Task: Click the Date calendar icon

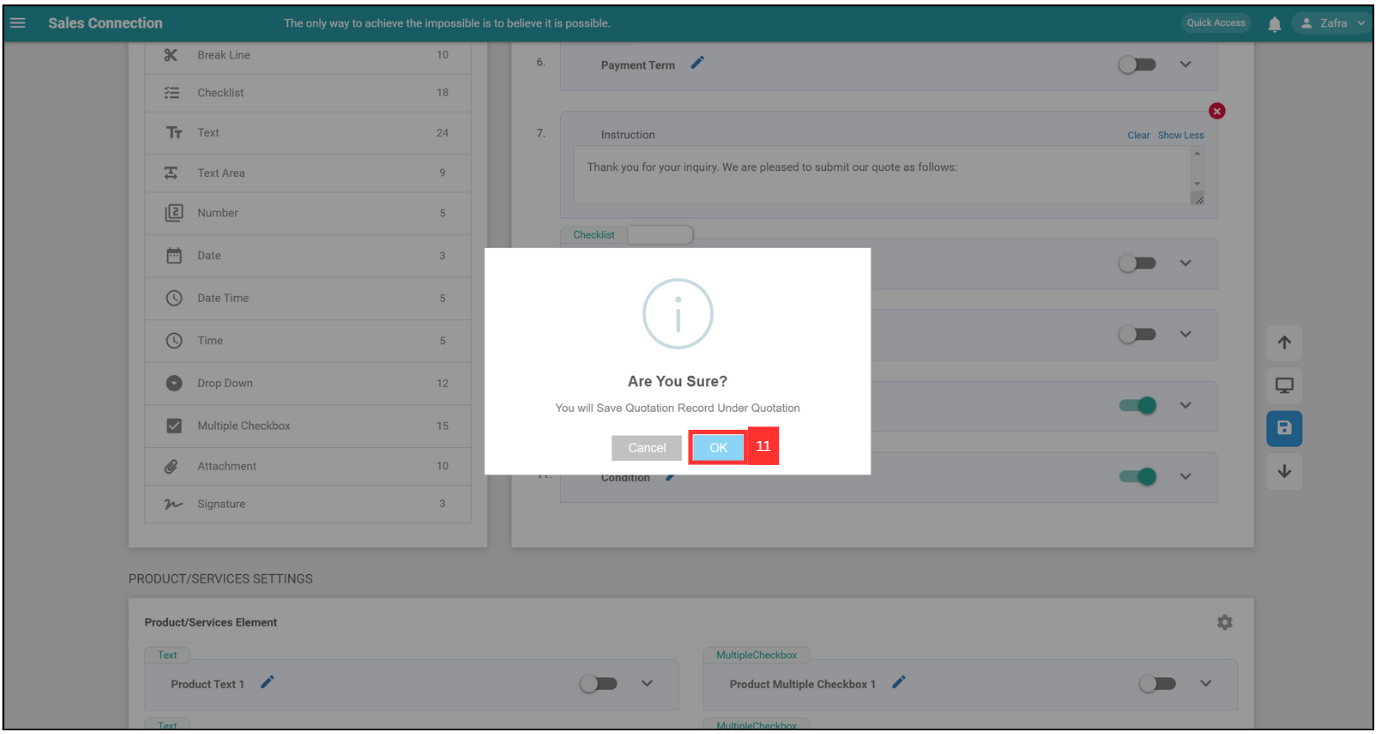Action: [x=174, y=256]
